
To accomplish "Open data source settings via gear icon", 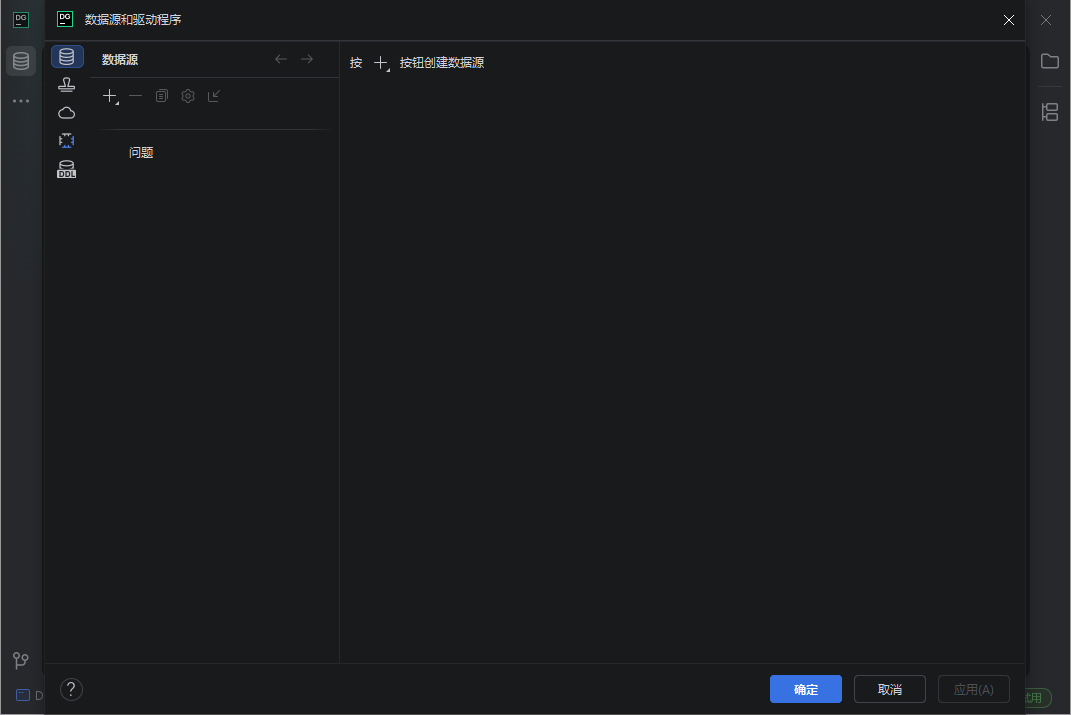I will pyautogui.click(x=187, y=95).
